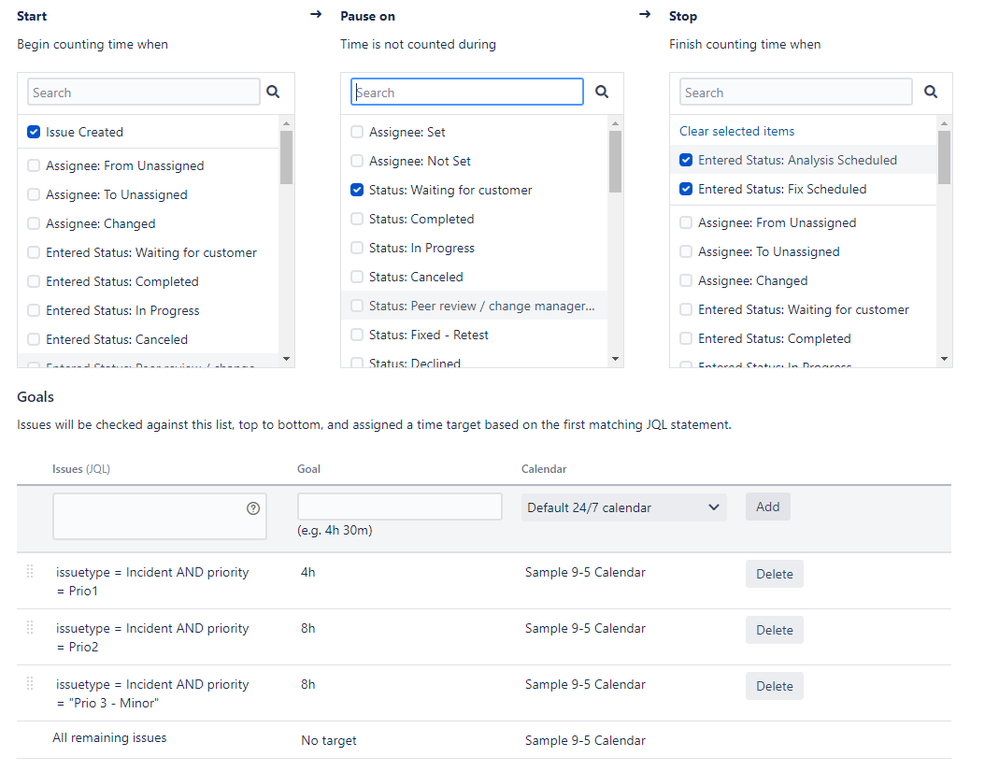Click the Pause on list scroll up arrow
The image size is (999, 771).
pyautogui.click(x=615, y=123)
